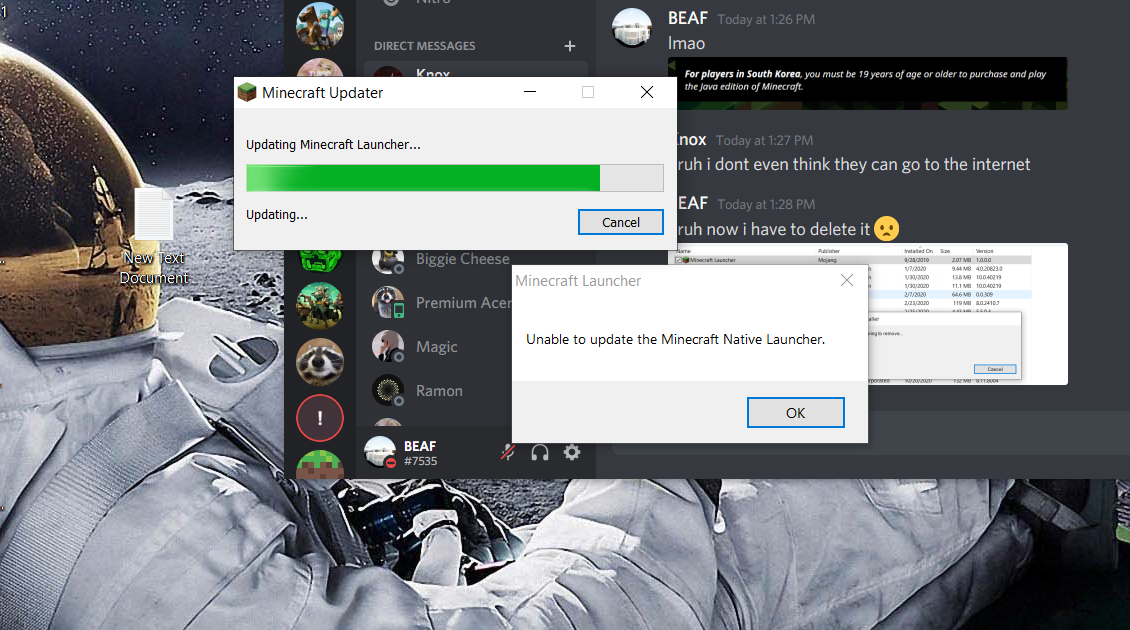
Task: Click BEAF's avatar beside the lmao message
Action: 632,28
